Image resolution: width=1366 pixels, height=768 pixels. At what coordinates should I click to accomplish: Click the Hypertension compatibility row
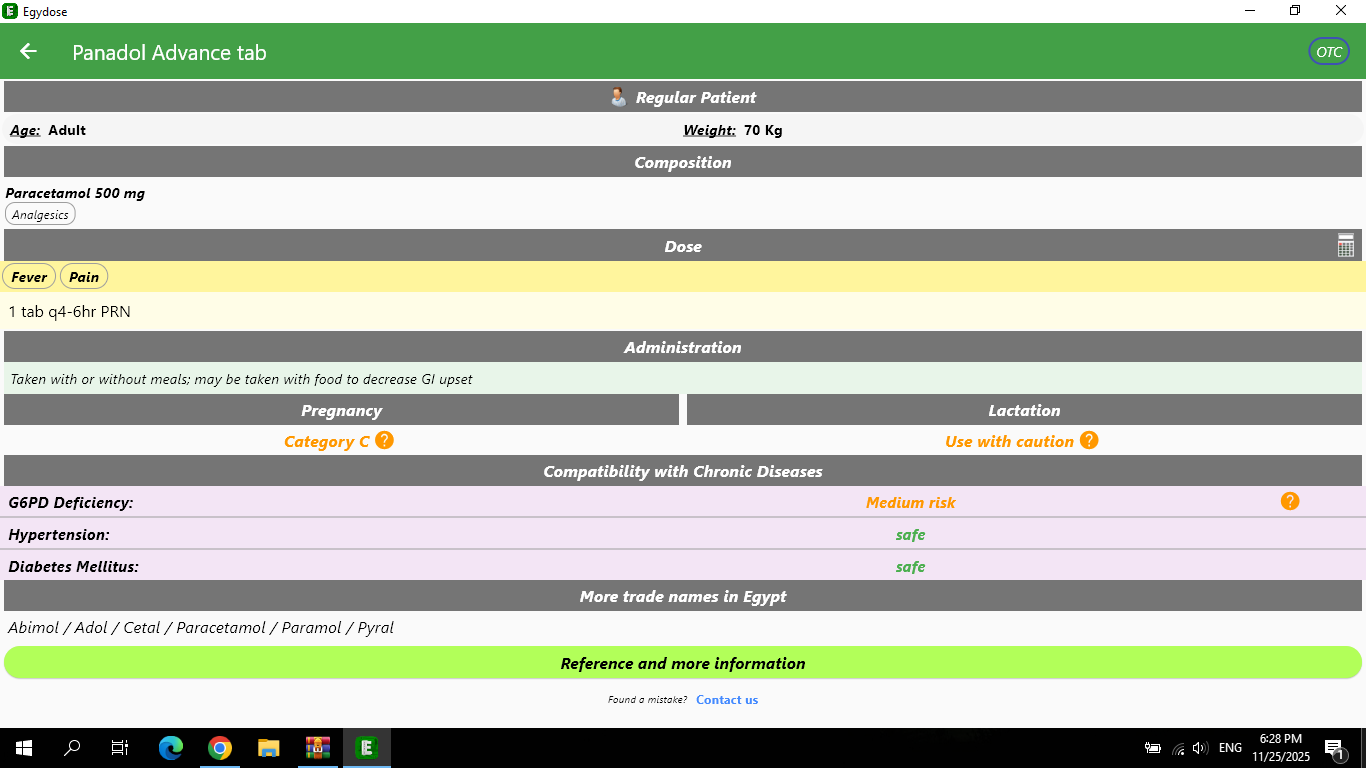(x=682, y=535)
